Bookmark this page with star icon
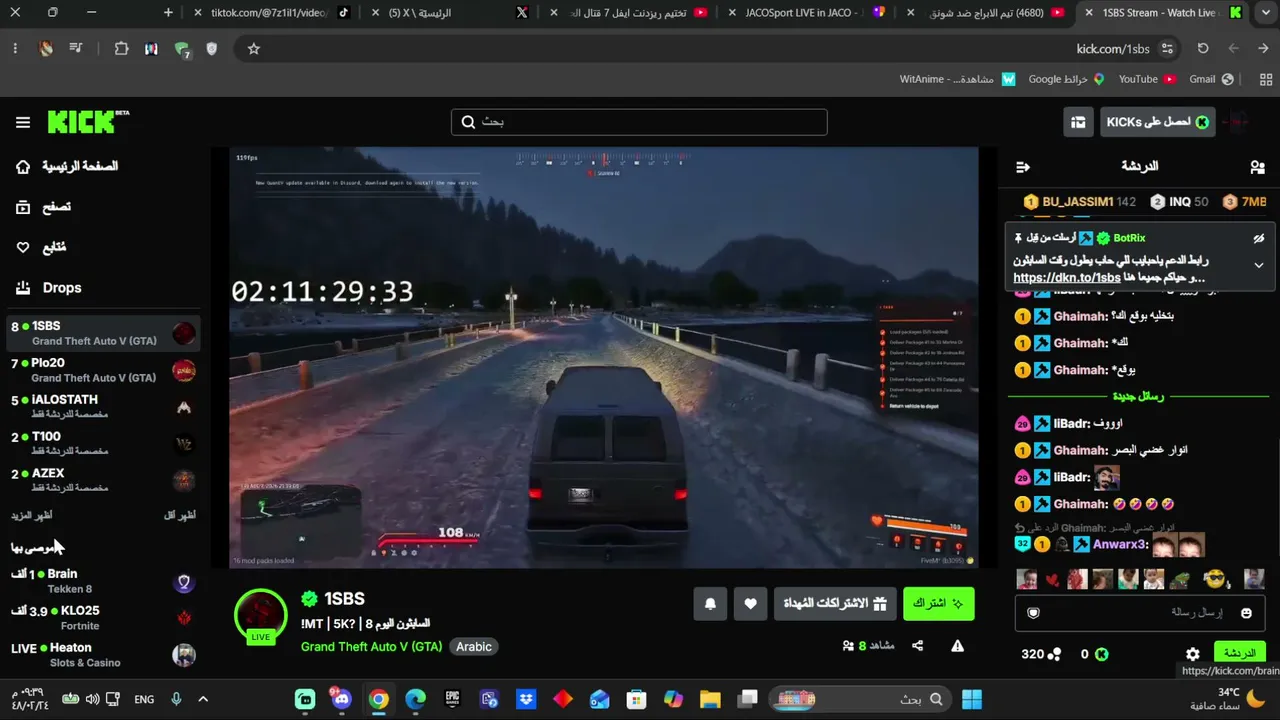This screenshot has width=1280, height=720. 254,49
